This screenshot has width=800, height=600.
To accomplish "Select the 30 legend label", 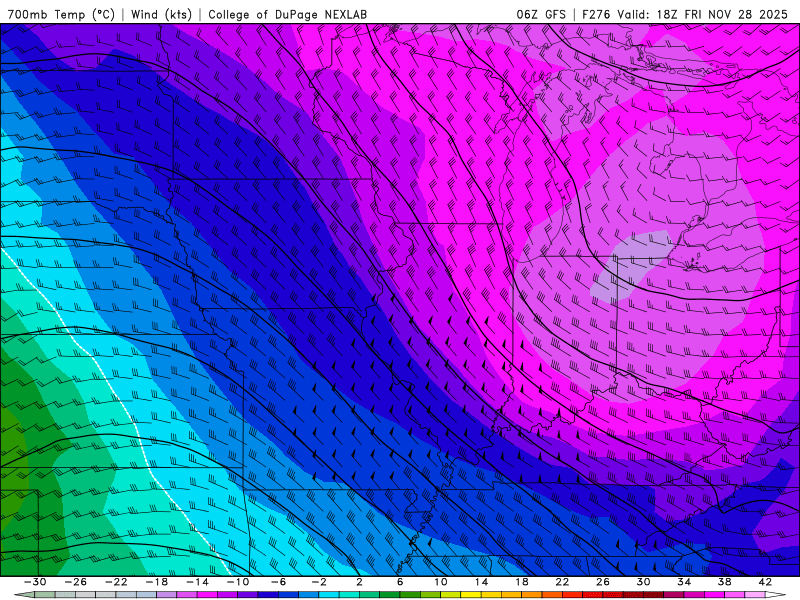I will coord(643,582).
